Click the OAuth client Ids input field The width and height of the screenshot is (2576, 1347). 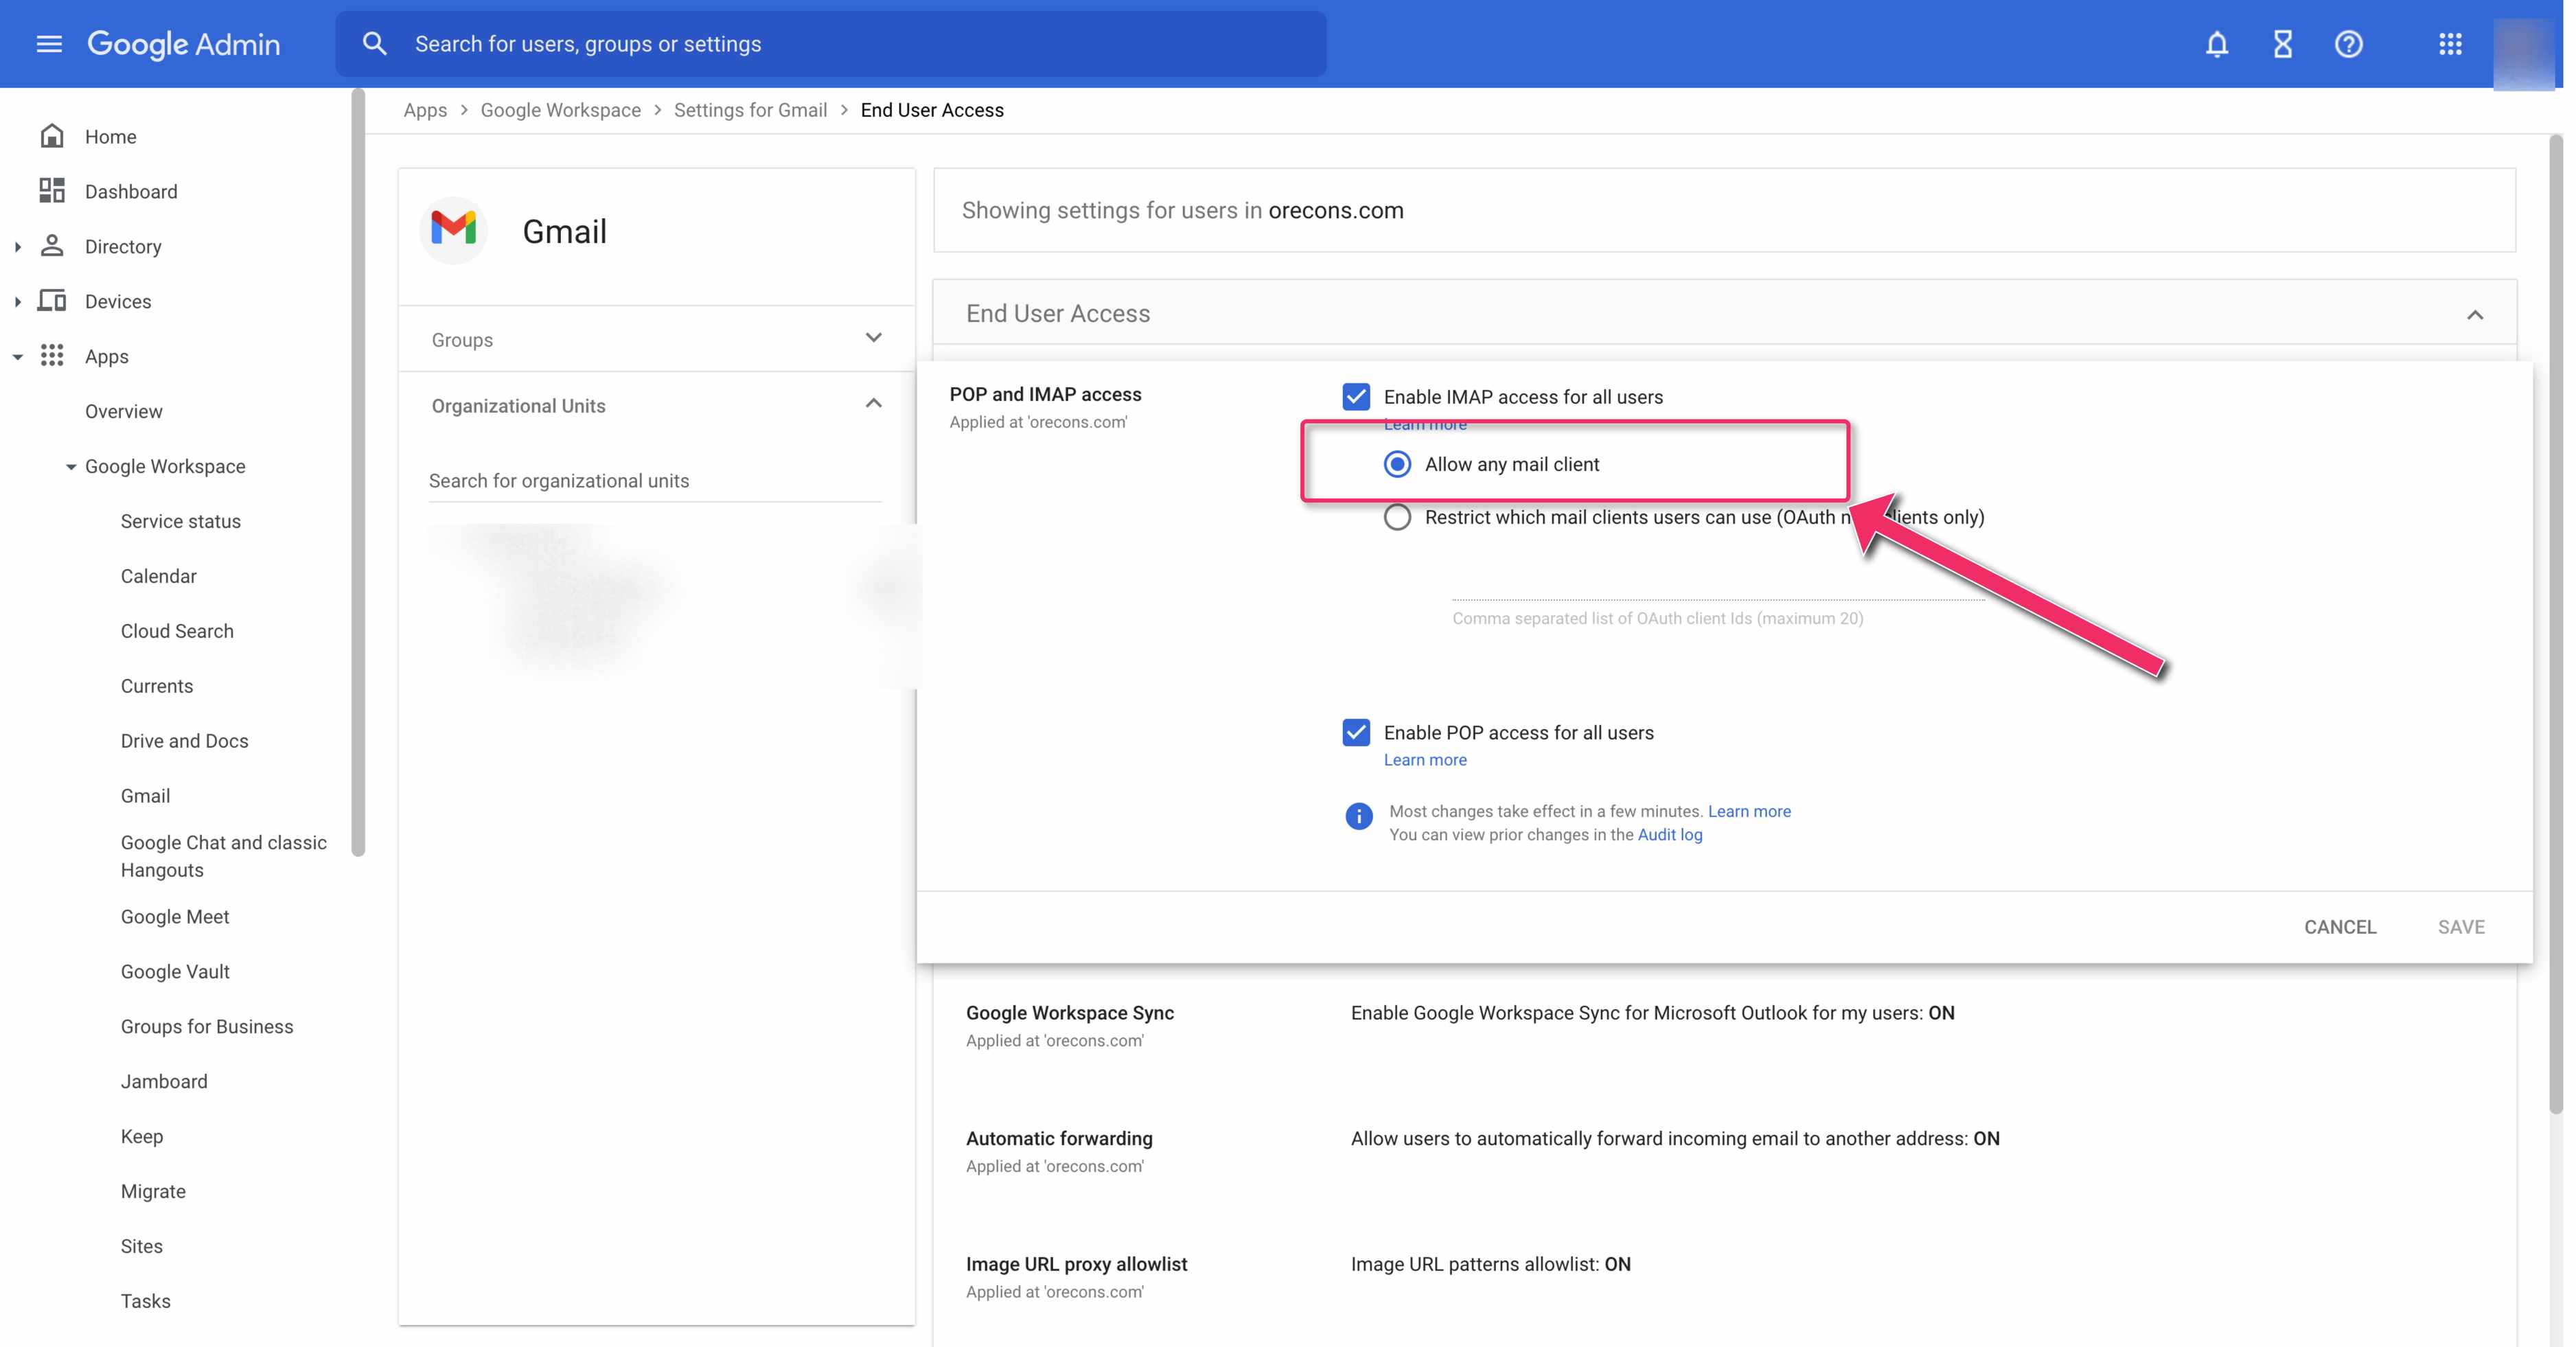pyautogui.click(x=1718, y=585)
